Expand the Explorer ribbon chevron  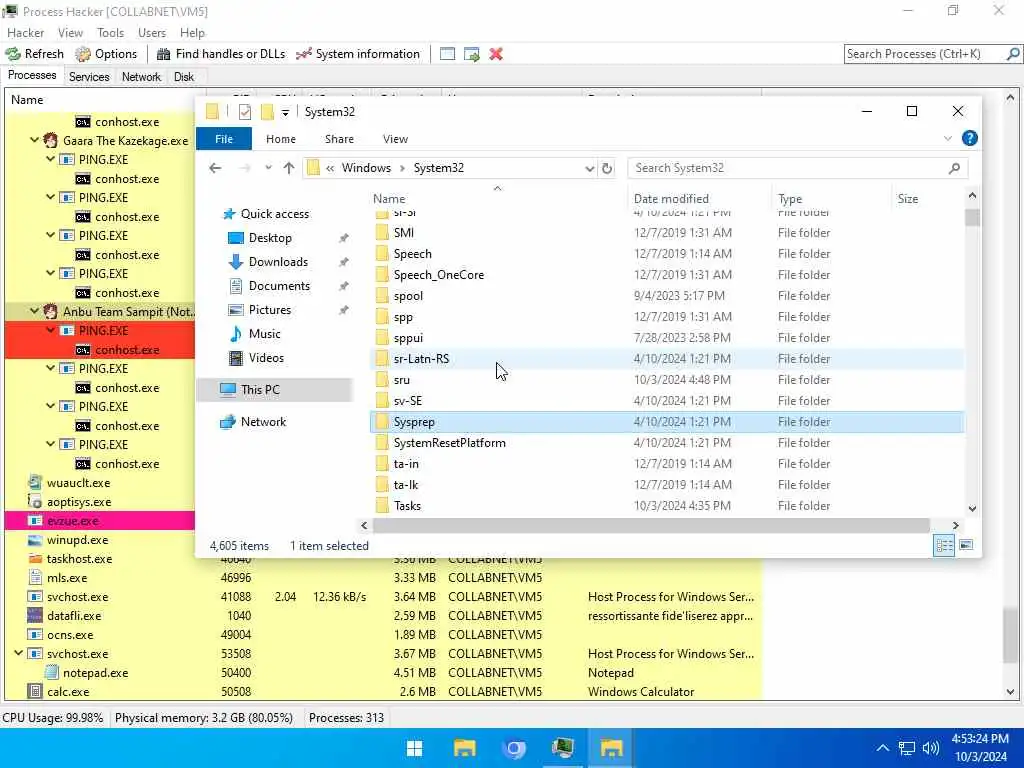(948, 138)
